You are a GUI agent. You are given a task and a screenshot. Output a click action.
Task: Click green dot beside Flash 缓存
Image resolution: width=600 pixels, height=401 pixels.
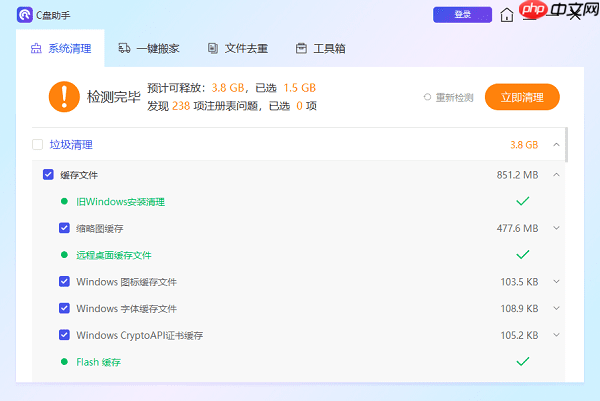[64, 362]
